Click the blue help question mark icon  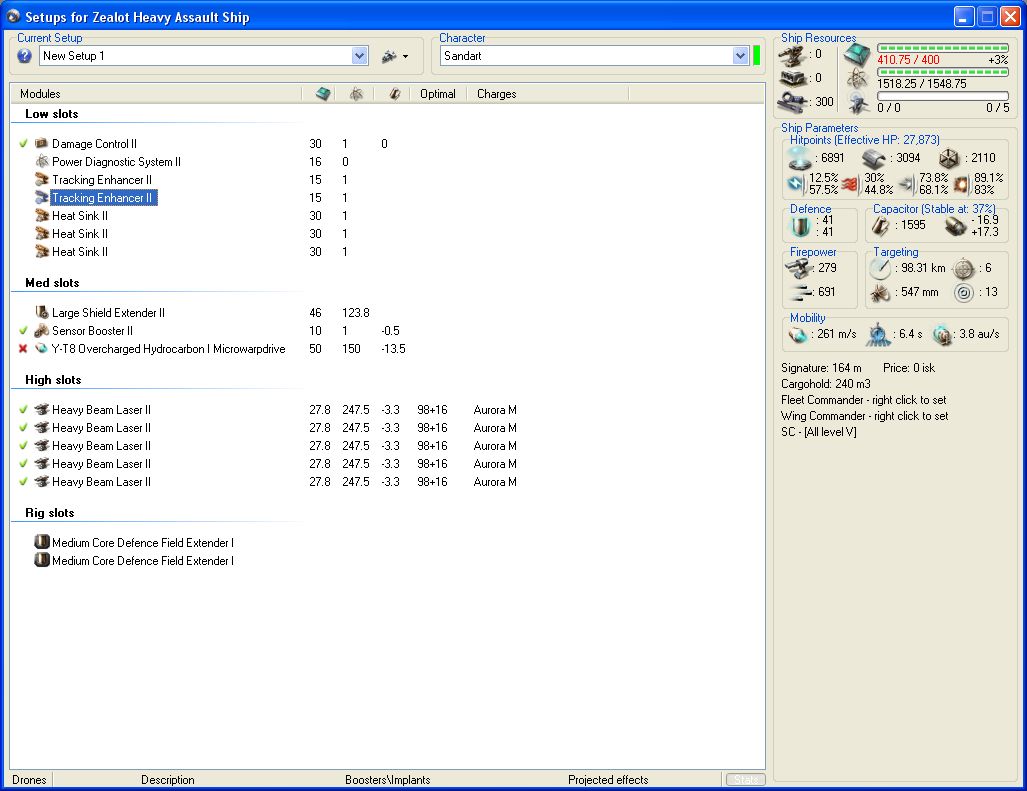(24, 56)
